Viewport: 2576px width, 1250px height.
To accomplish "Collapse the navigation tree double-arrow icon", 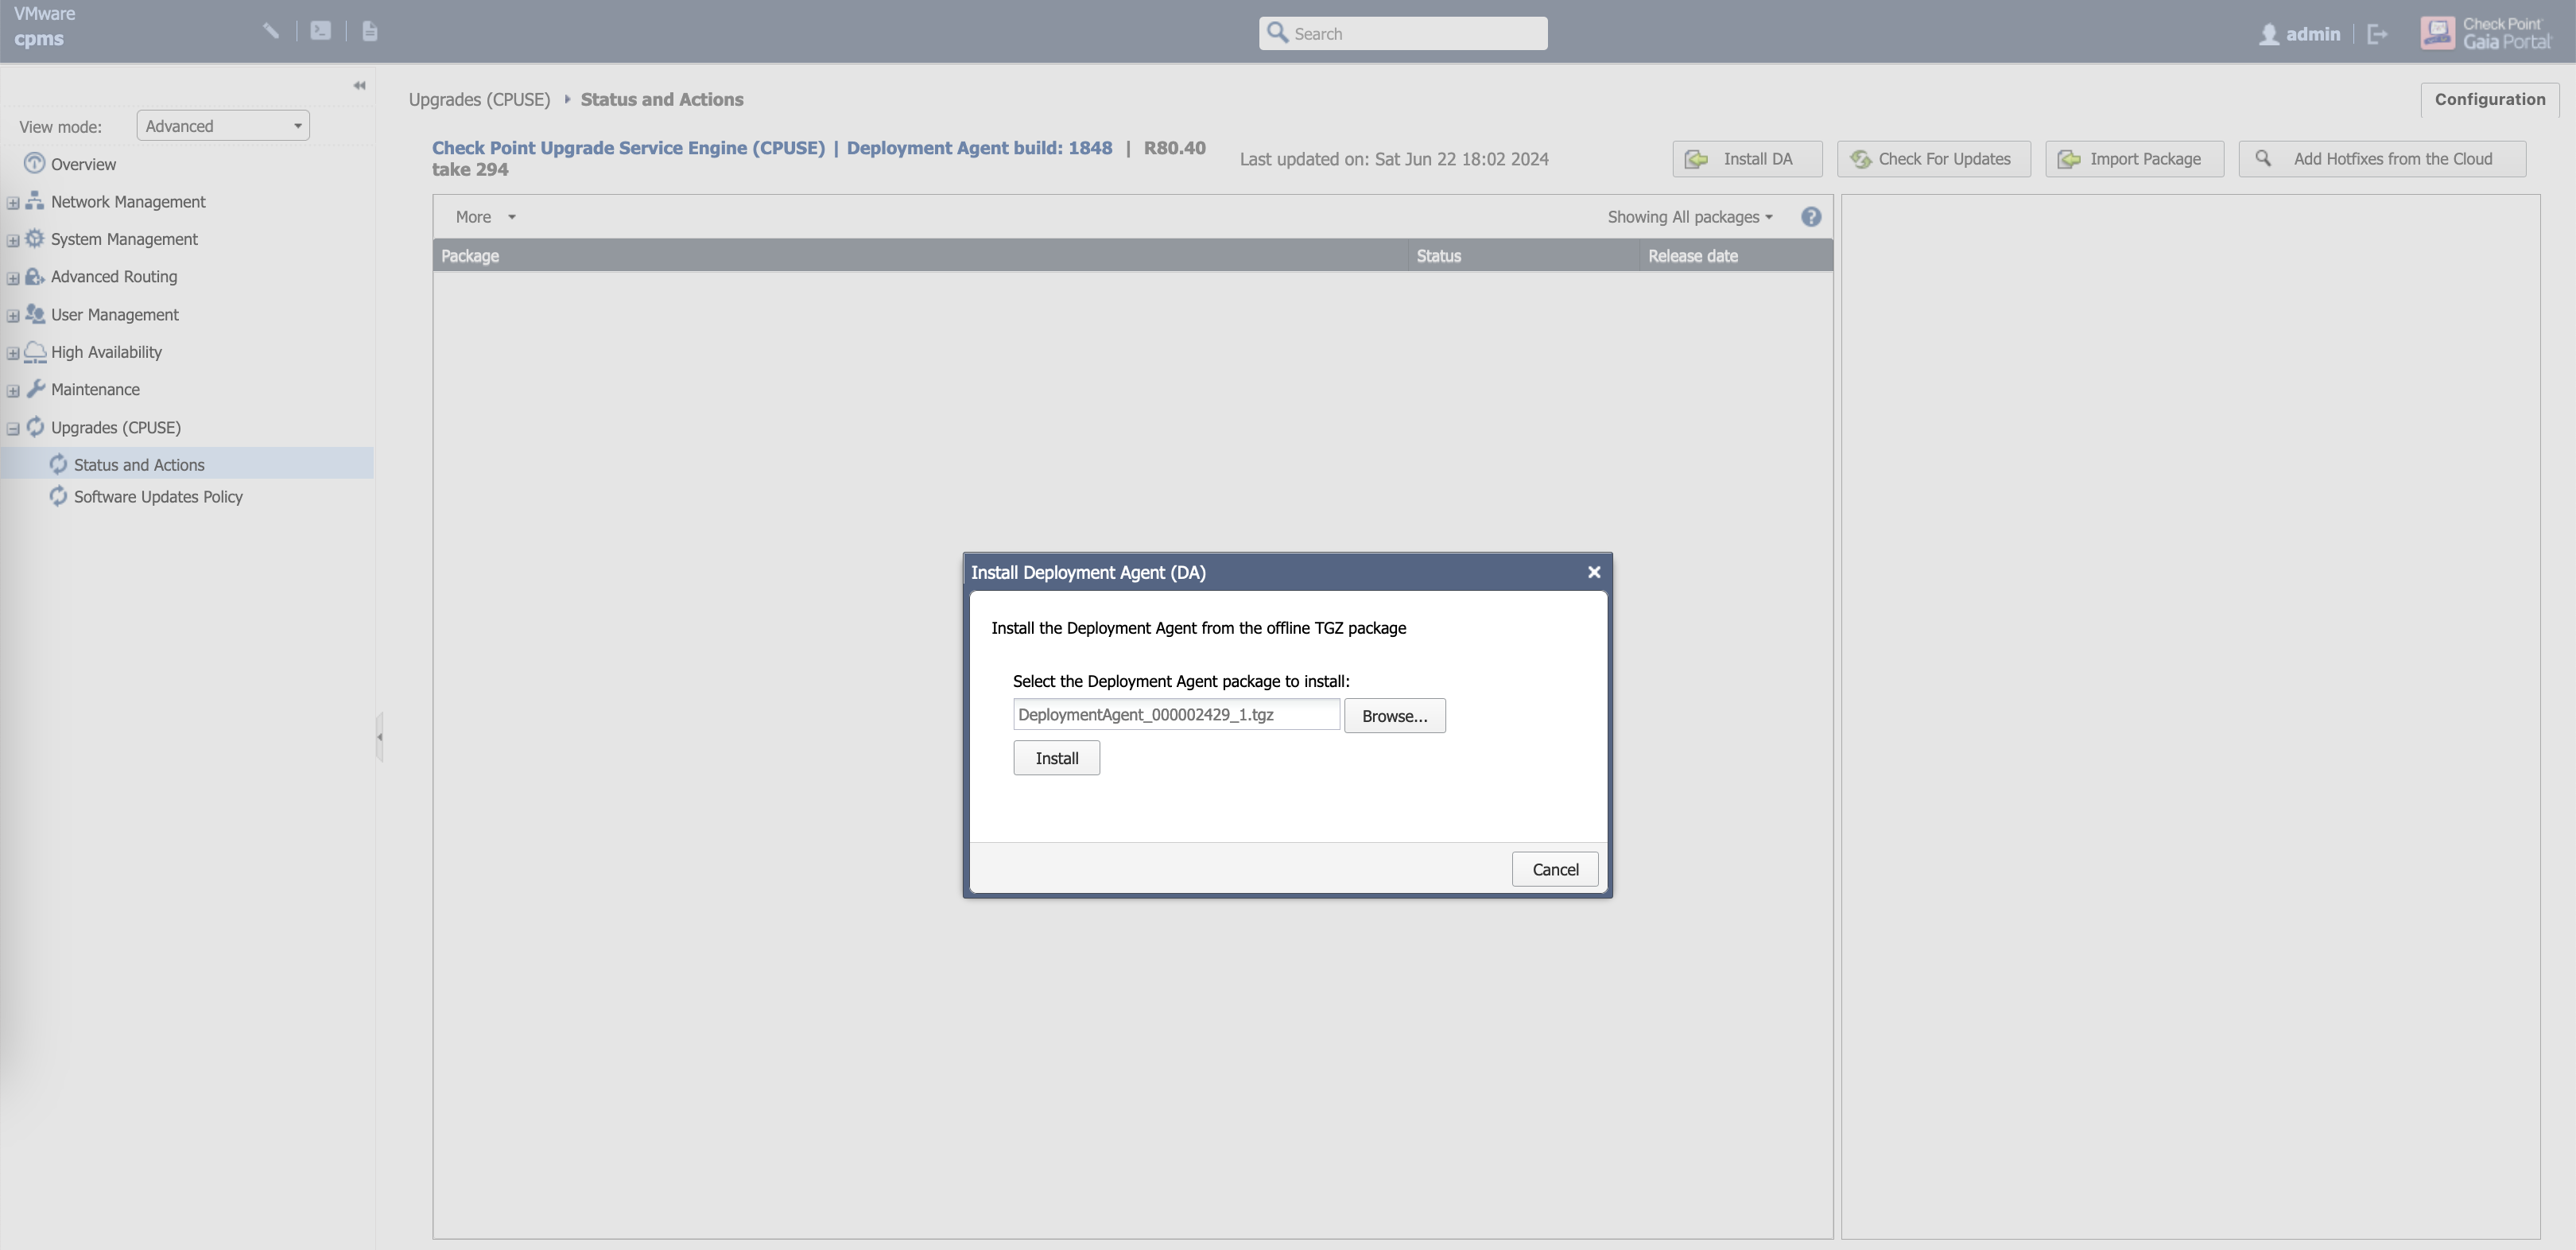I will pyautogui.click(x=359, y=86).
